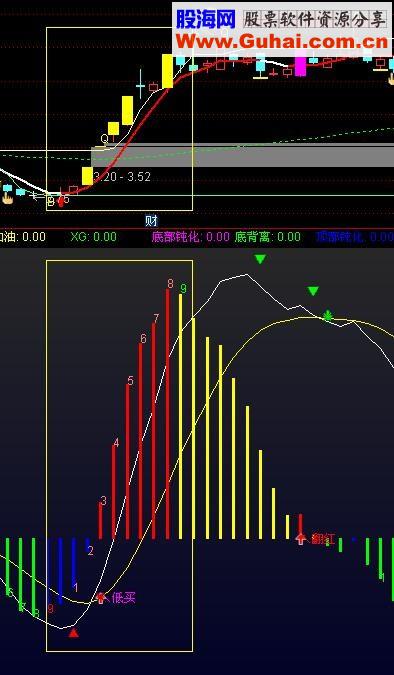The width and height of the screenshot is (394, 675).
Task: Click the number 1 below the blue bar
Action: click(x=76, y=587)
